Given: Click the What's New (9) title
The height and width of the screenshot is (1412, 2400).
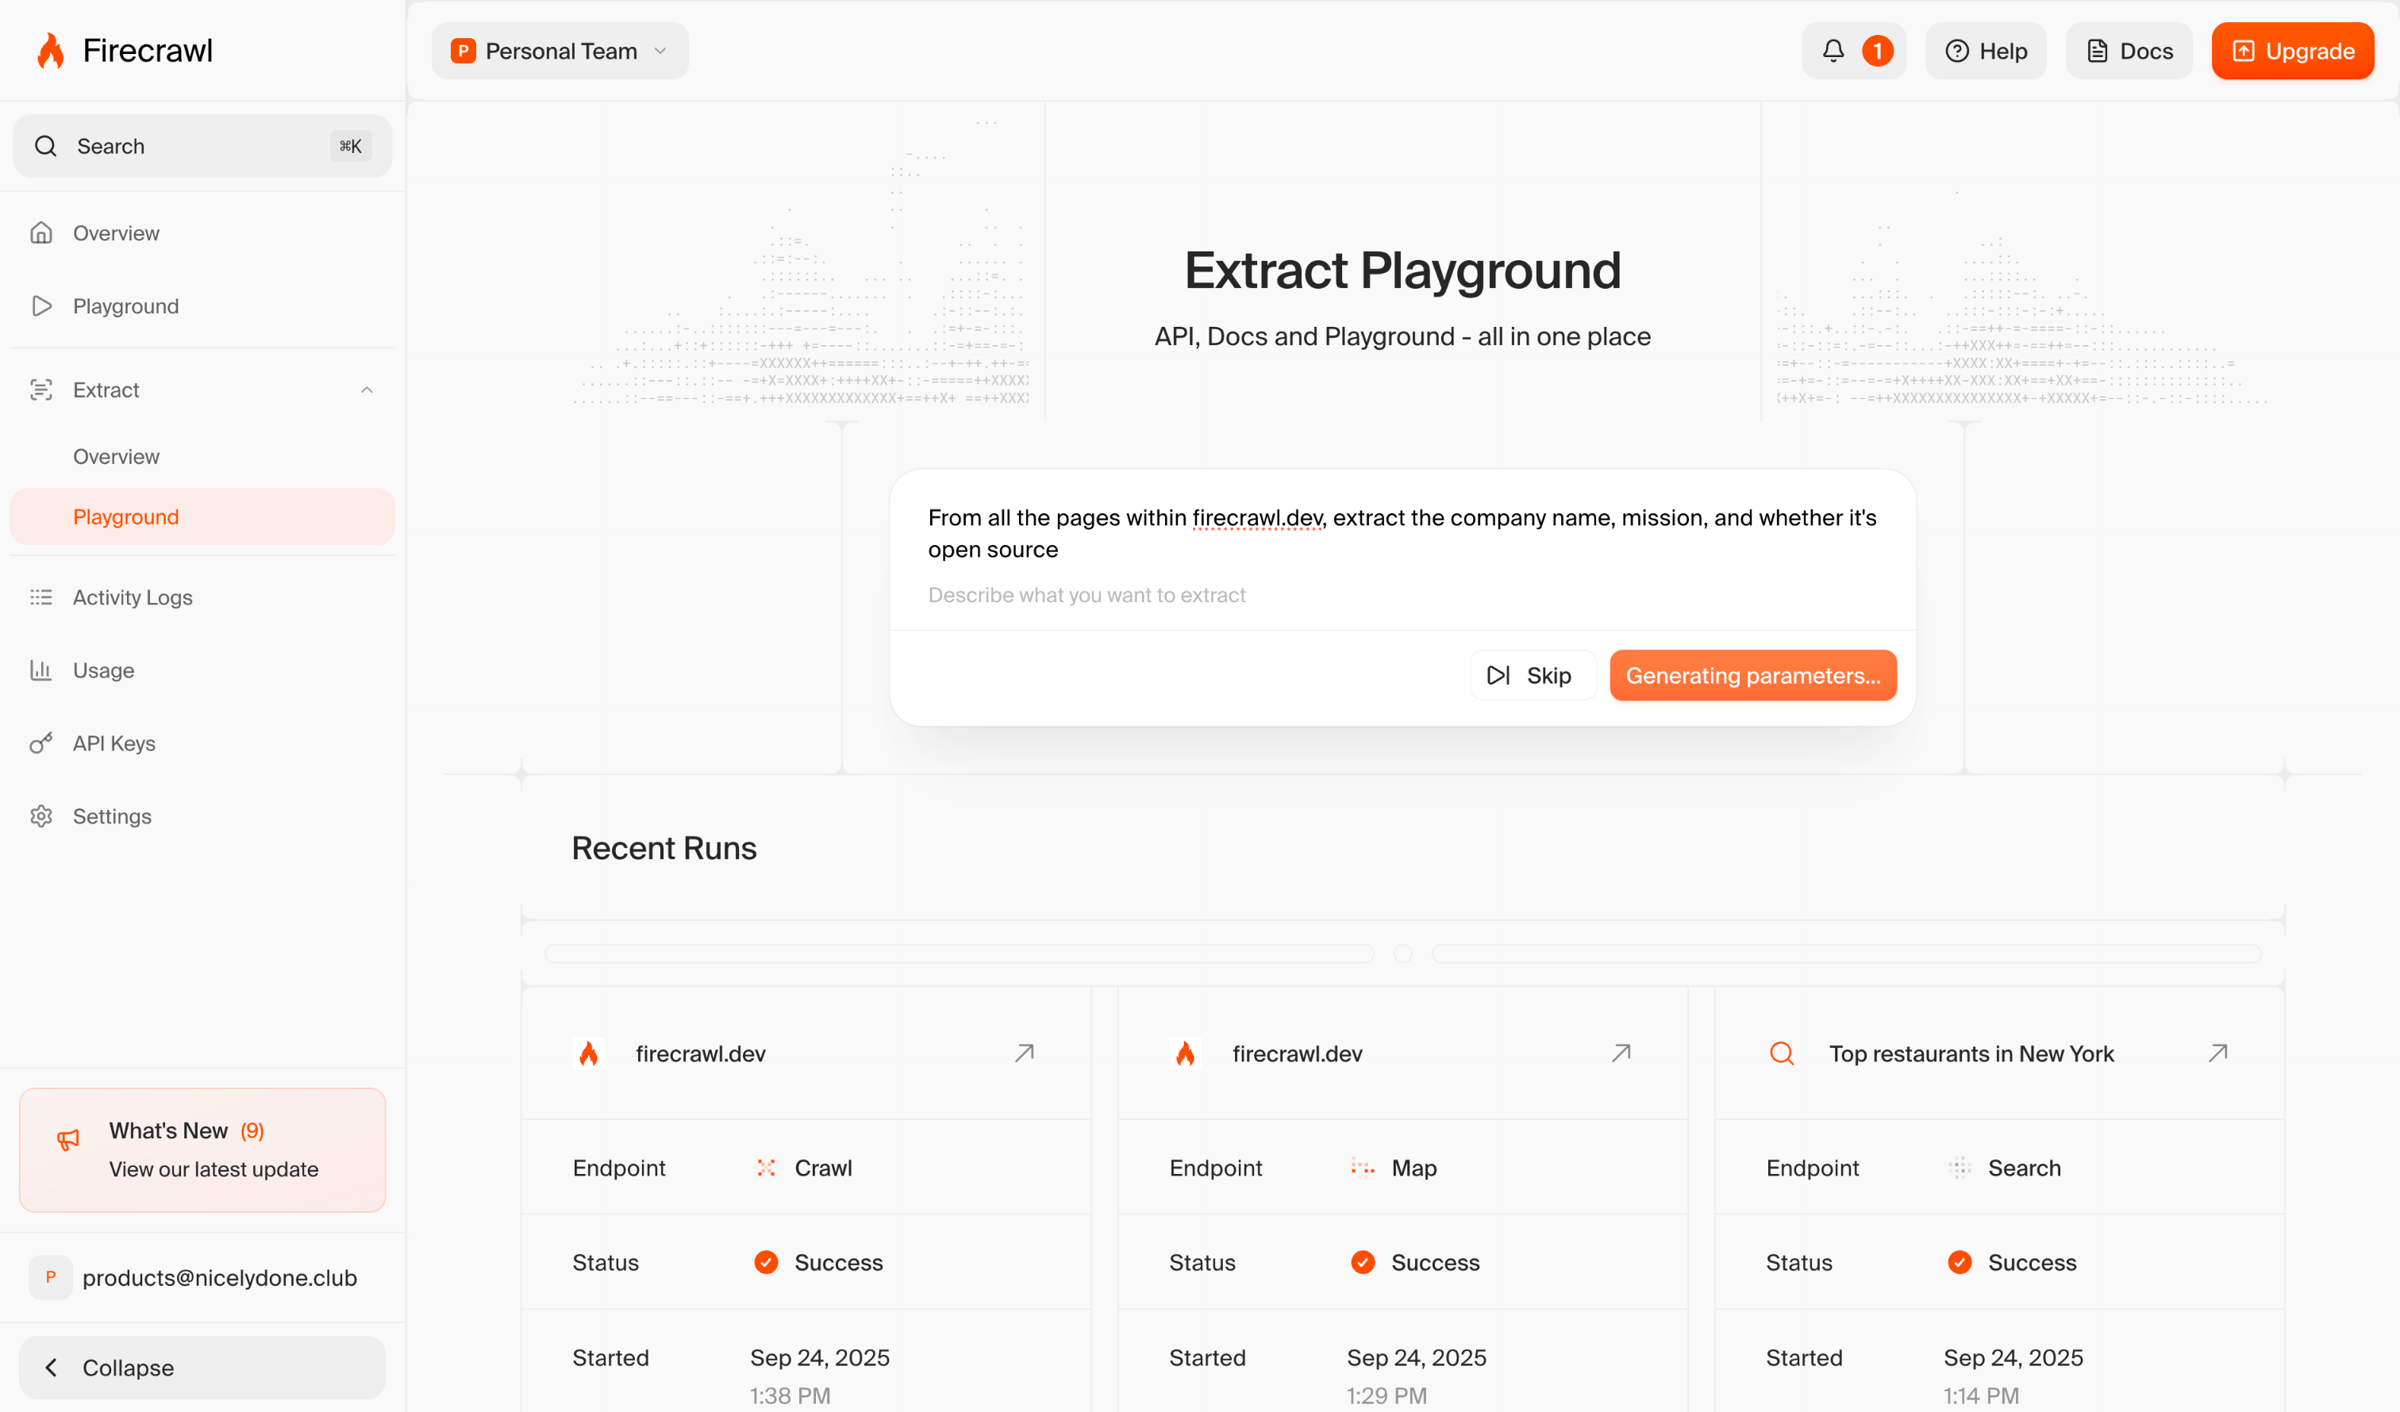Looking at the screenshot, I should (186, 1130).
